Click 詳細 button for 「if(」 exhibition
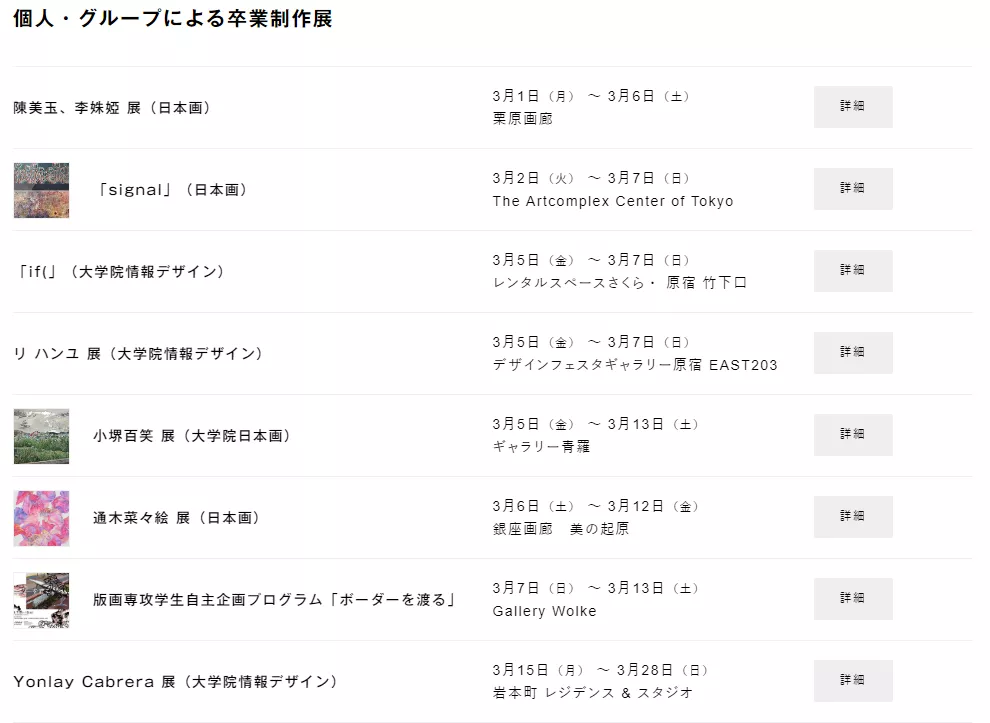Viewport: 990px width, 723px height. point(852,271)
